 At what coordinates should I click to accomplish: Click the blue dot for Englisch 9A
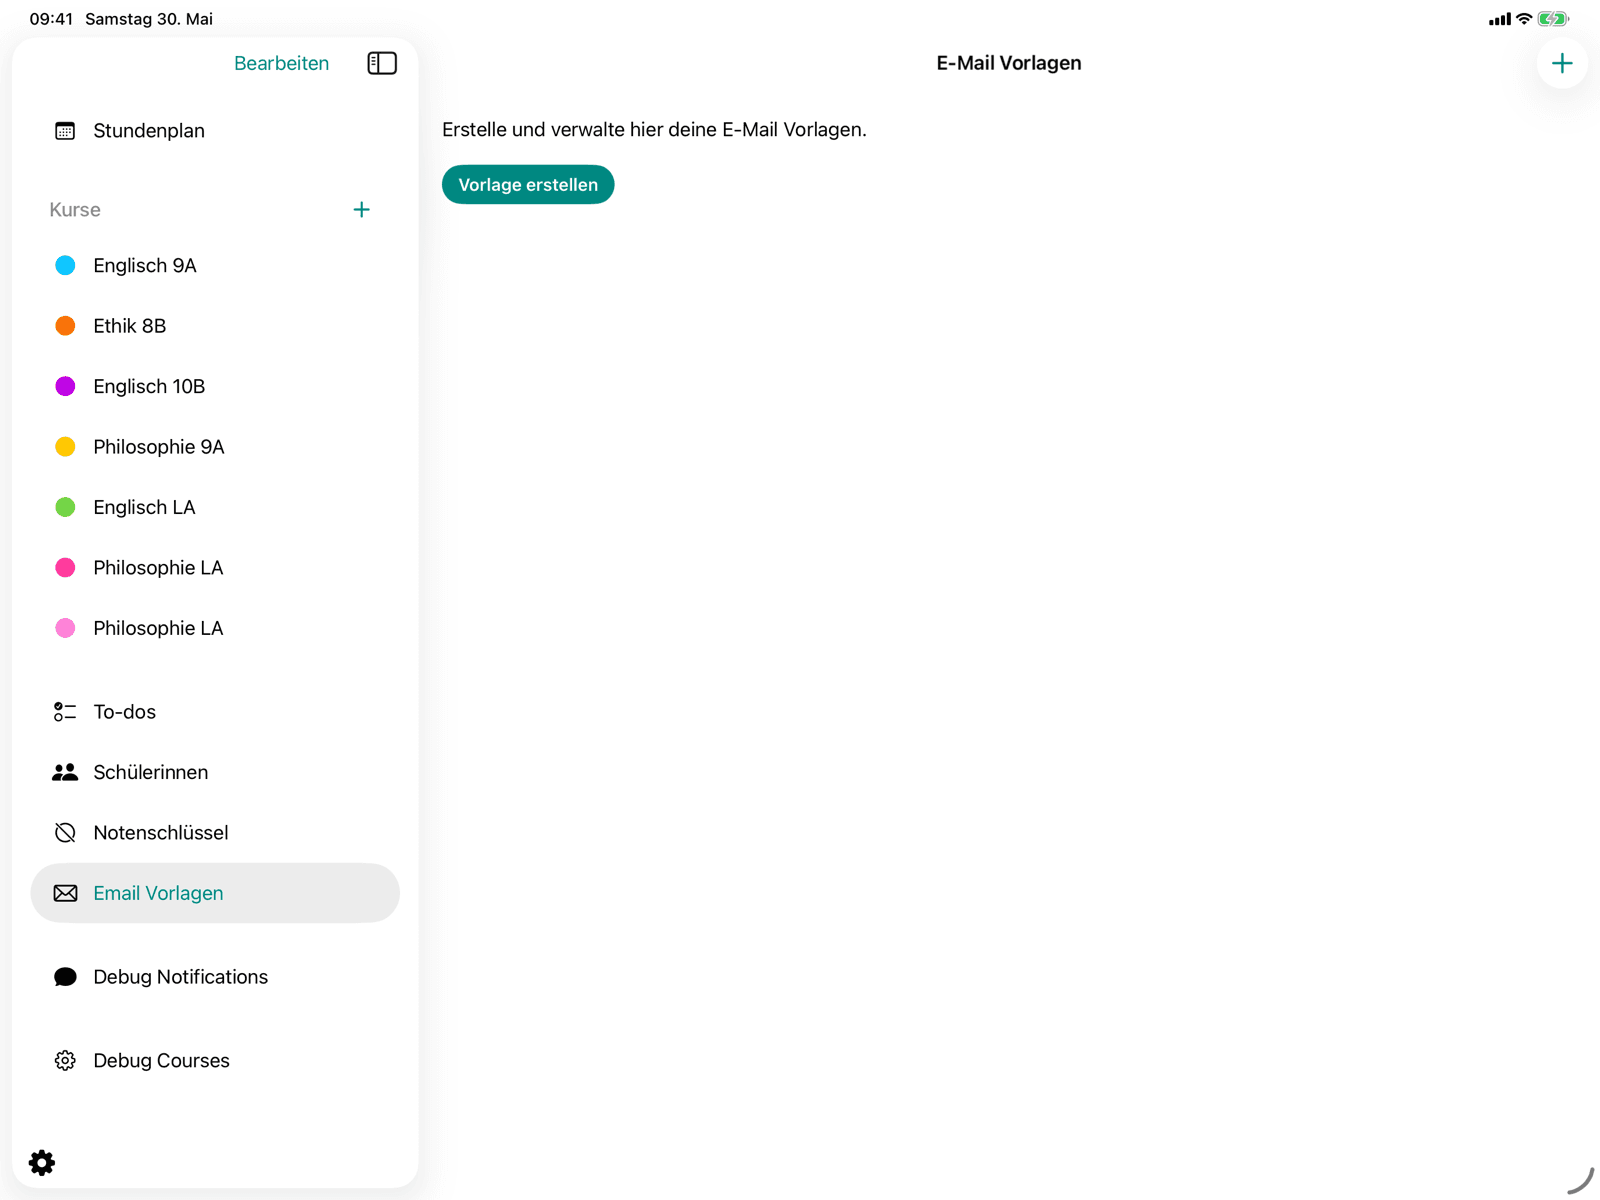pos(65,266)
